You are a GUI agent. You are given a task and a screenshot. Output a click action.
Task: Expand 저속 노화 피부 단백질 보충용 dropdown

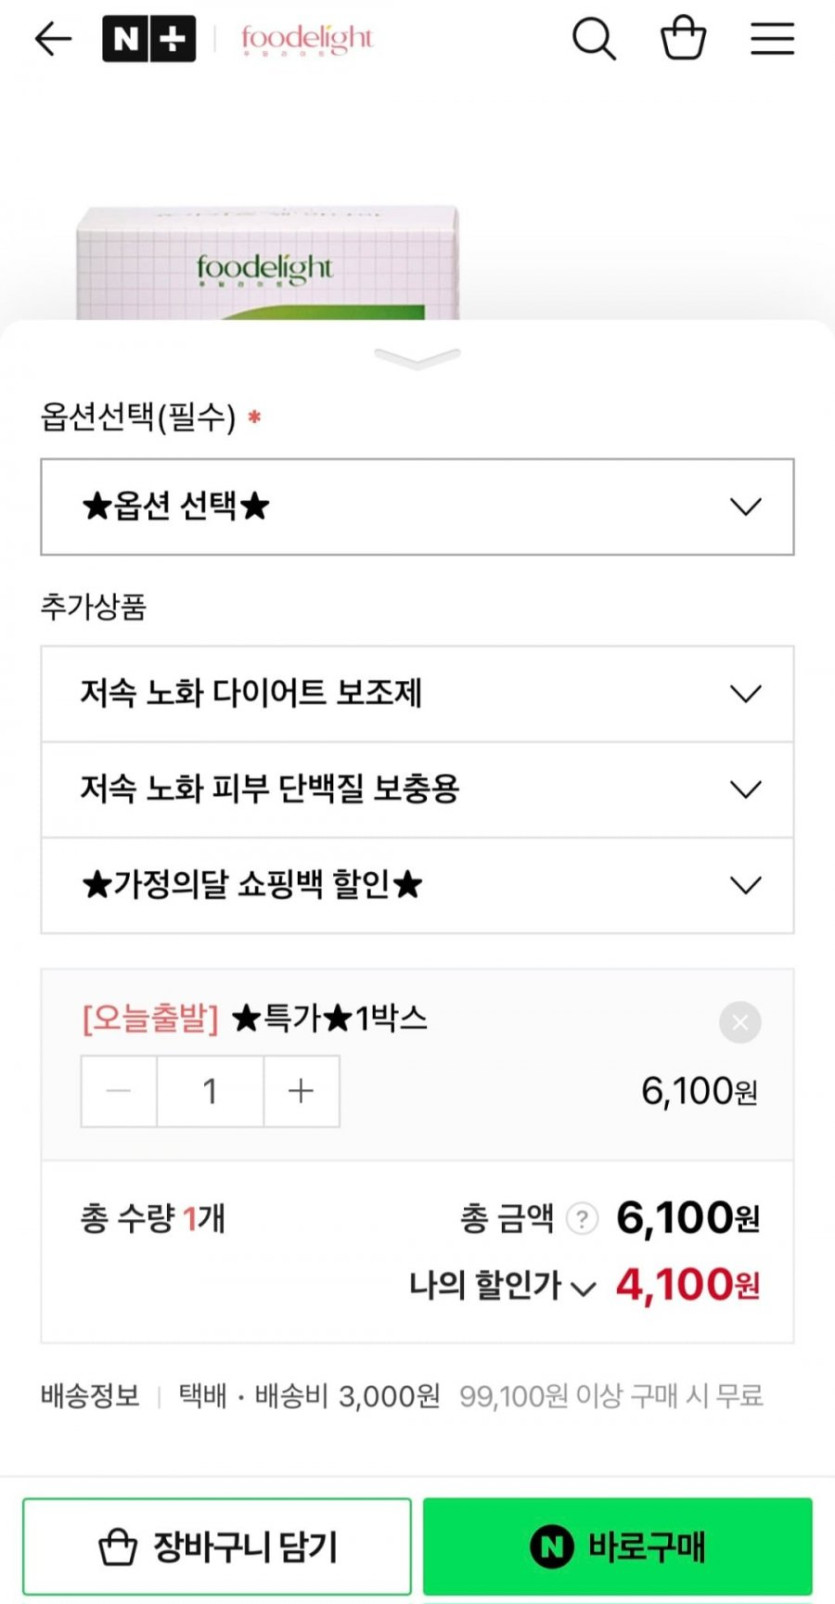click(x=417, y=789)
